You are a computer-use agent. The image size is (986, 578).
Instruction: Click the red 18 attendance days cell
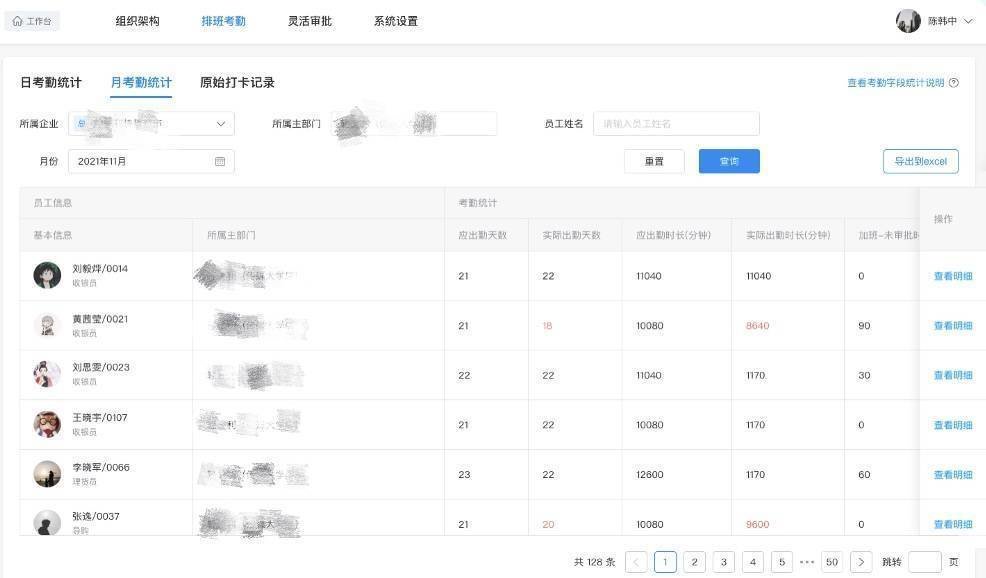click(x=547, y=325)
